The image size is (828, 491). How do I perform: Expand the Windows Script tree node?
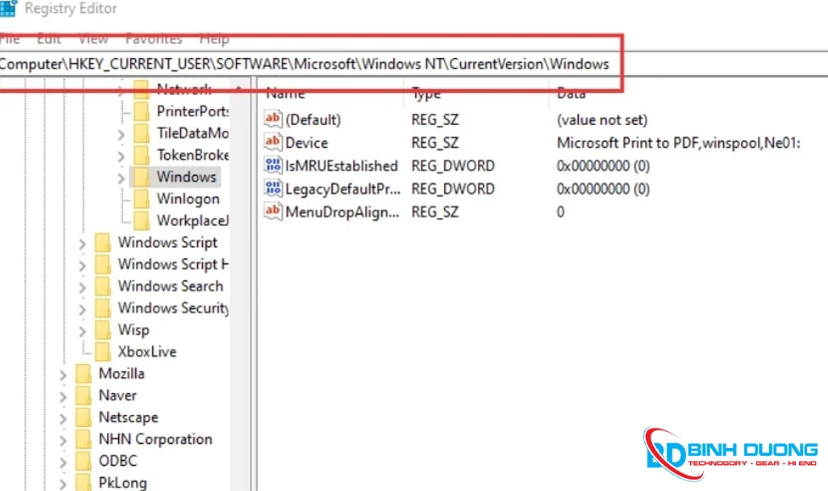pos(82,244)
